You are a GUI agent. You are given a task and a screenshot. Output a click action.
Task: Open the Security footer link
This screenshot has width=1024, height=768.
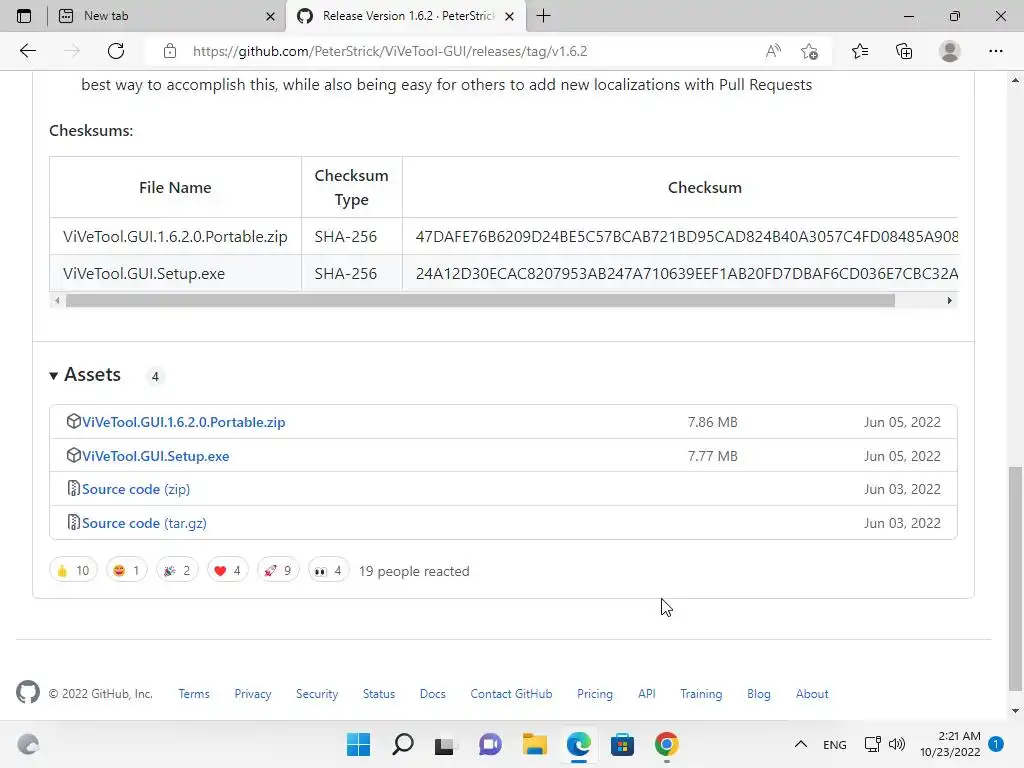317,694
